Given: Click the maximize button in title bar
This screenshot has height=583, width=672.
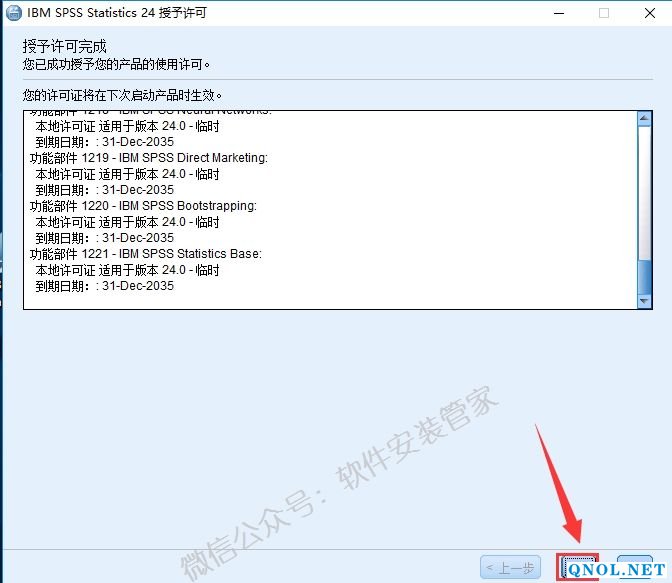Looking at the screenshot, I should coord(604,13).
